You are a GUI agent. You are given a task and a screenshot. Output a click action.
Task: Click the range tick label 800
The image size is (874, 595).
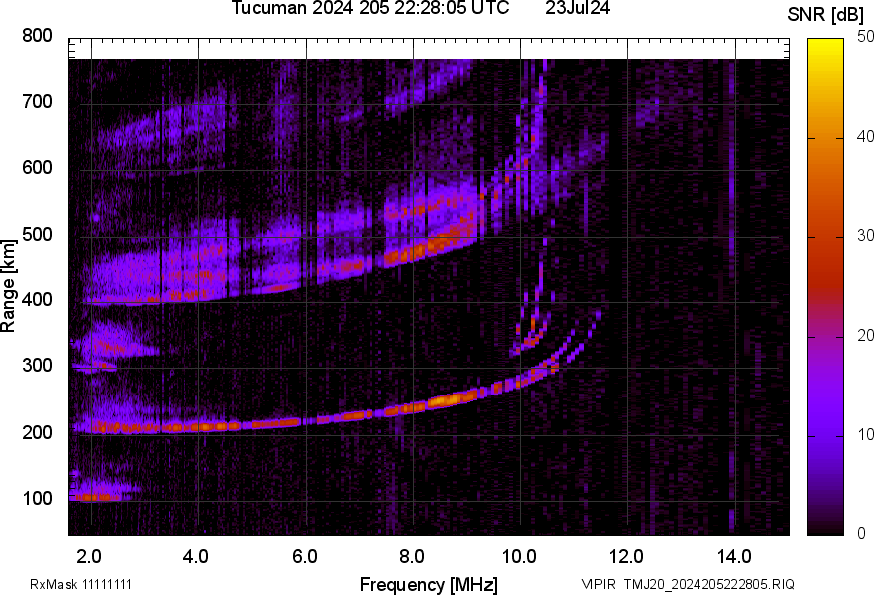click(x=37, y=36)
